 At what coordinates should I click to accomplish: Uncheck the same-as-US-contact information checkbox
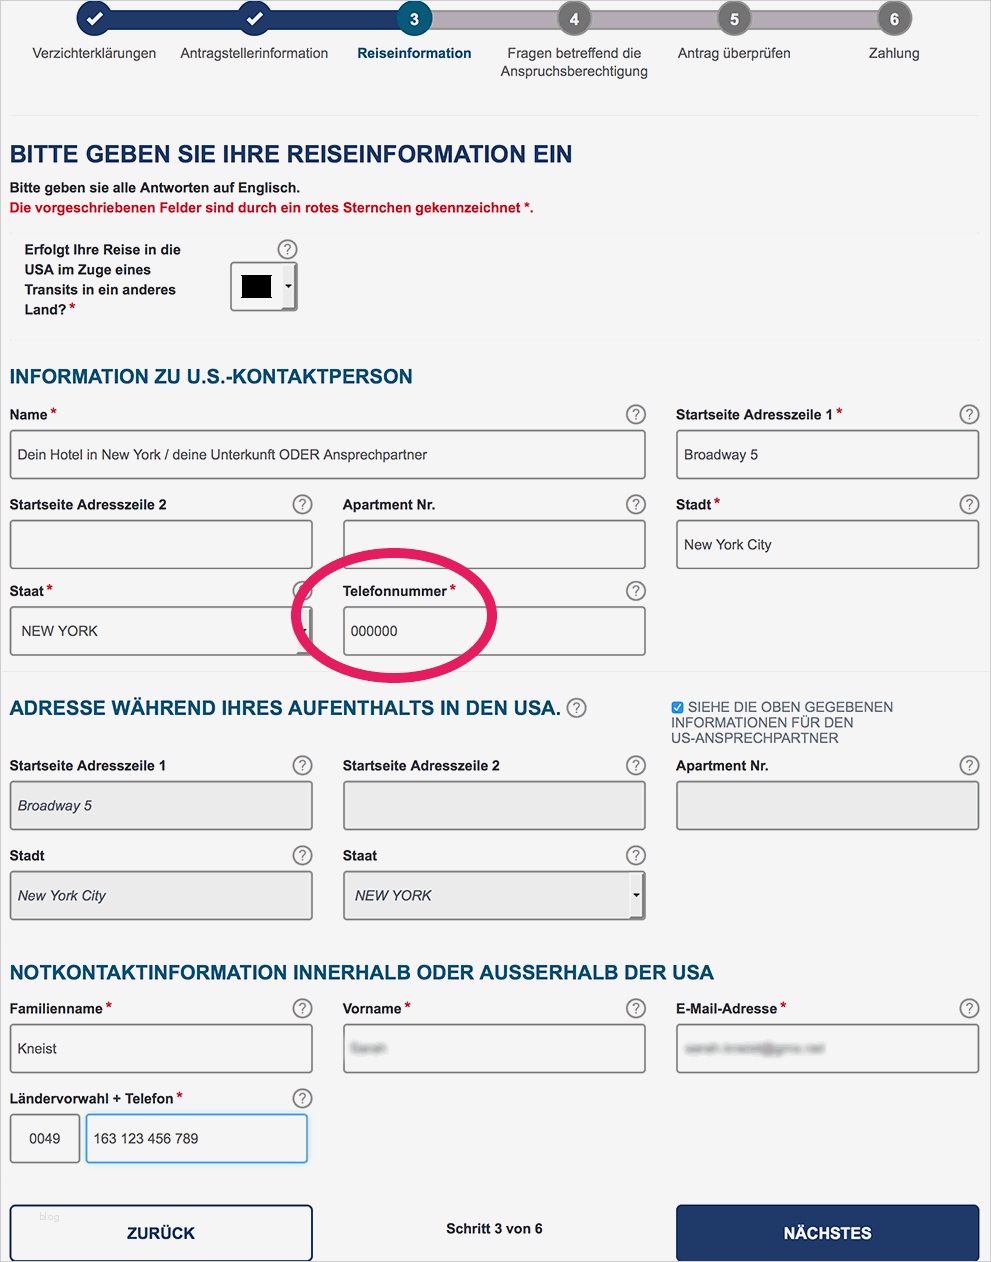click(x=677, y=707)
